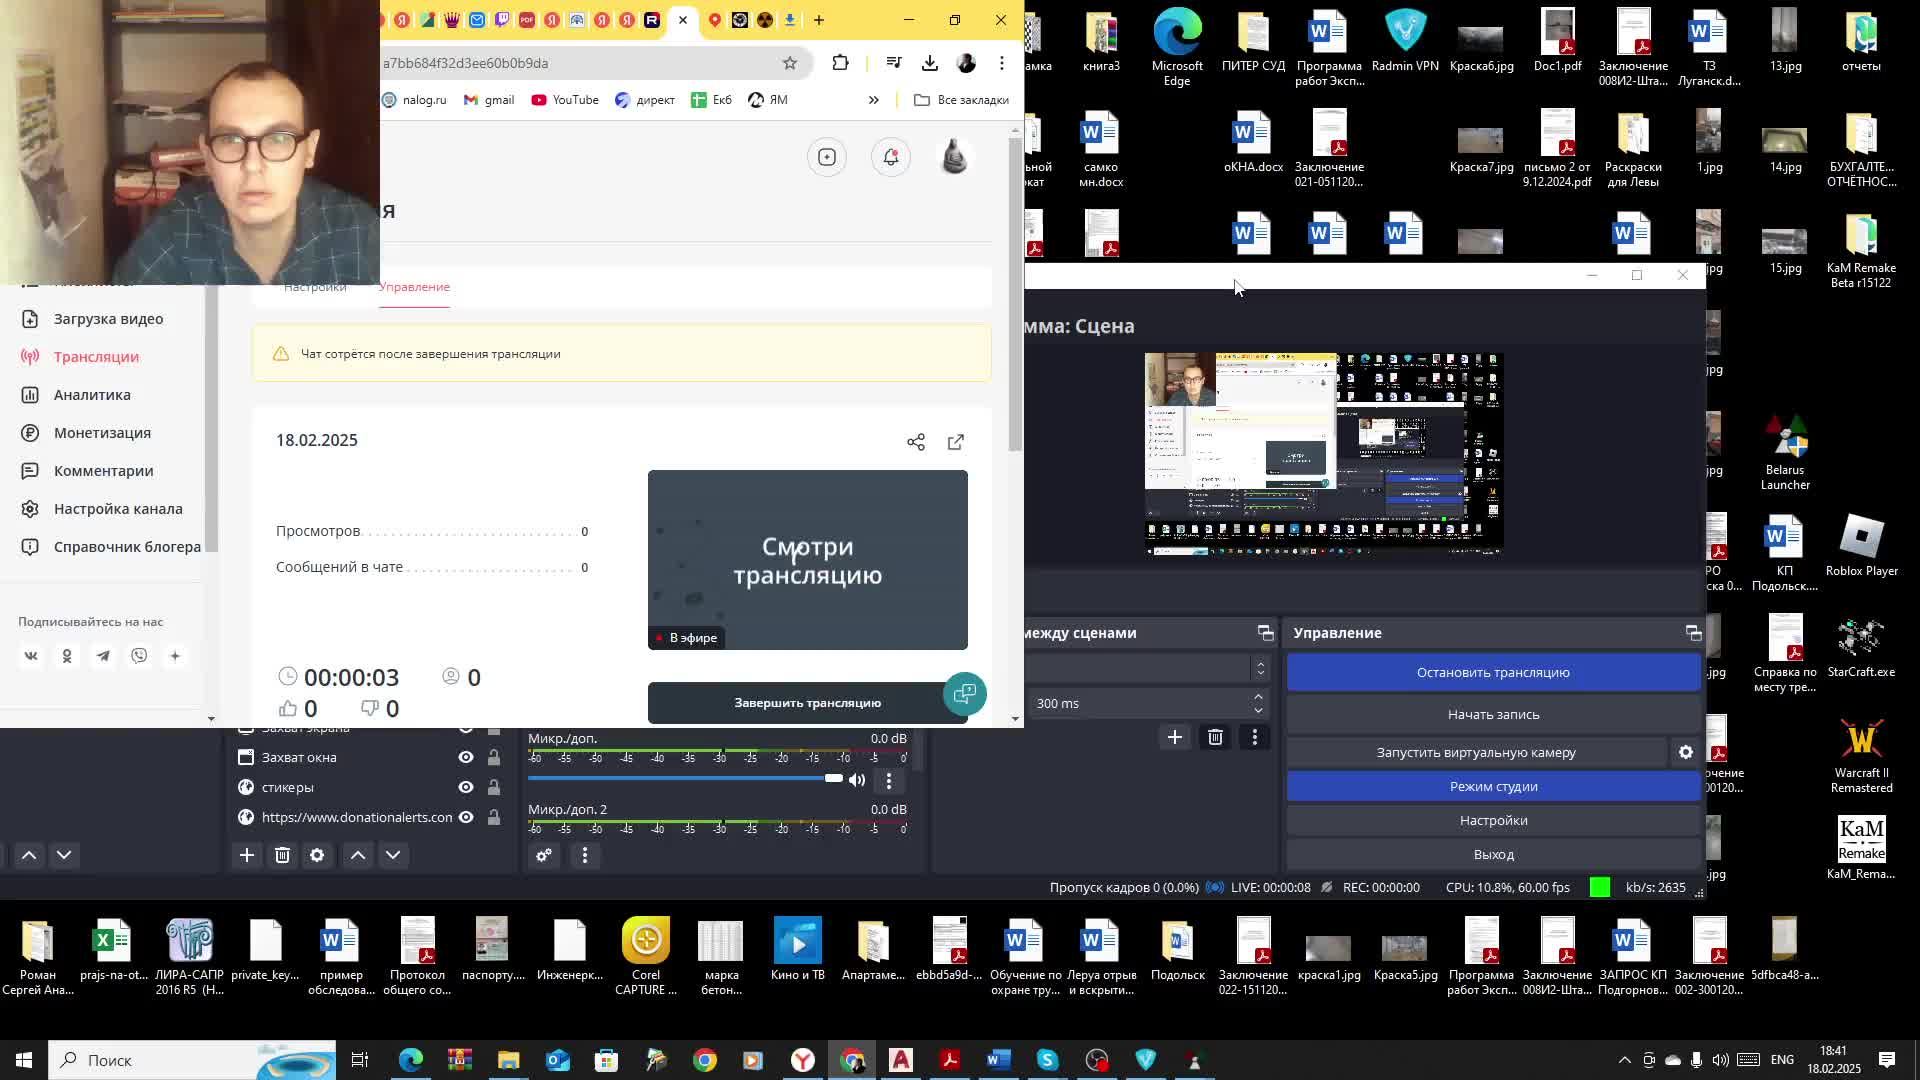Click the VK social icon in the sidebar
Screen dimensions: 1920x1080
tap(31, 656)
